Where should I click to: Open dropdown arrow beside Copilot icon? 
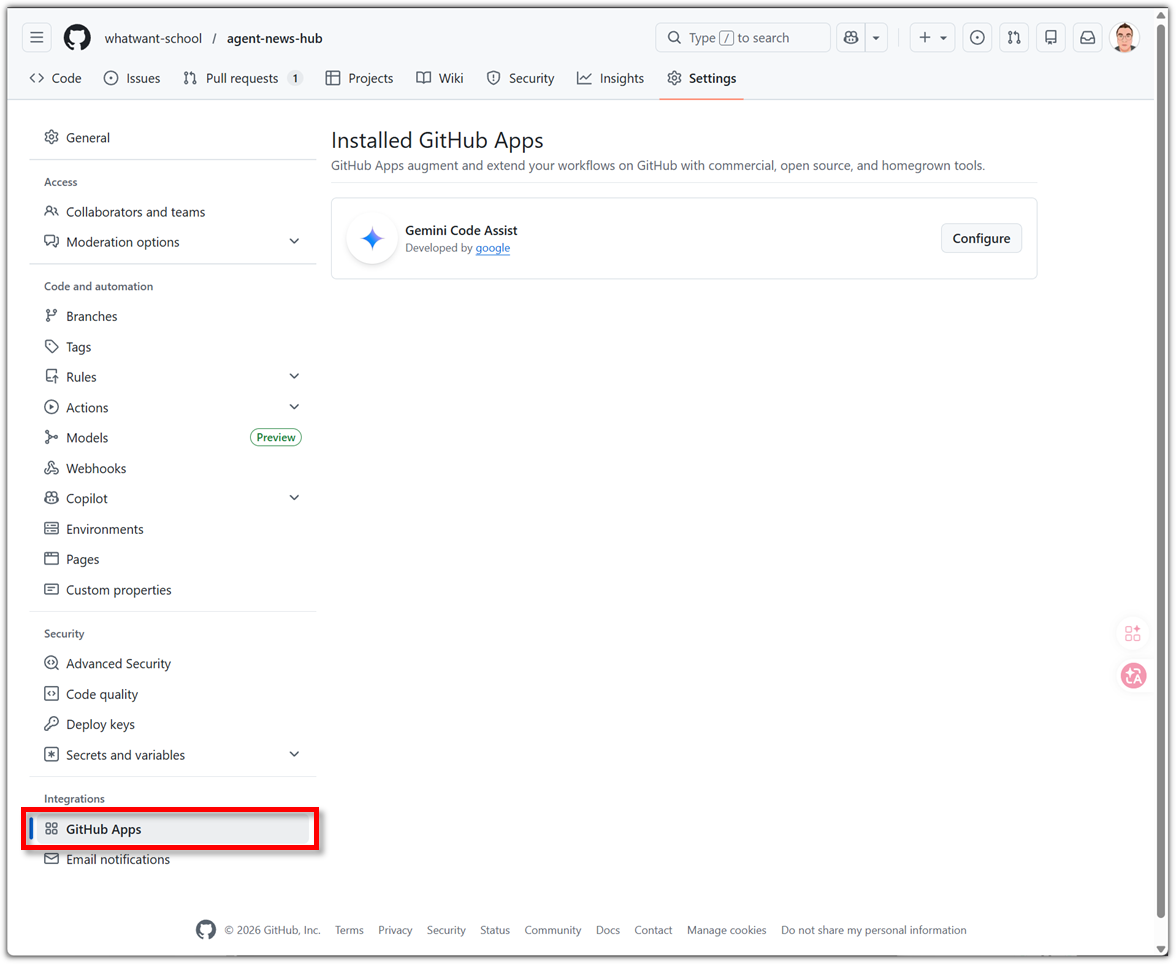876,38
